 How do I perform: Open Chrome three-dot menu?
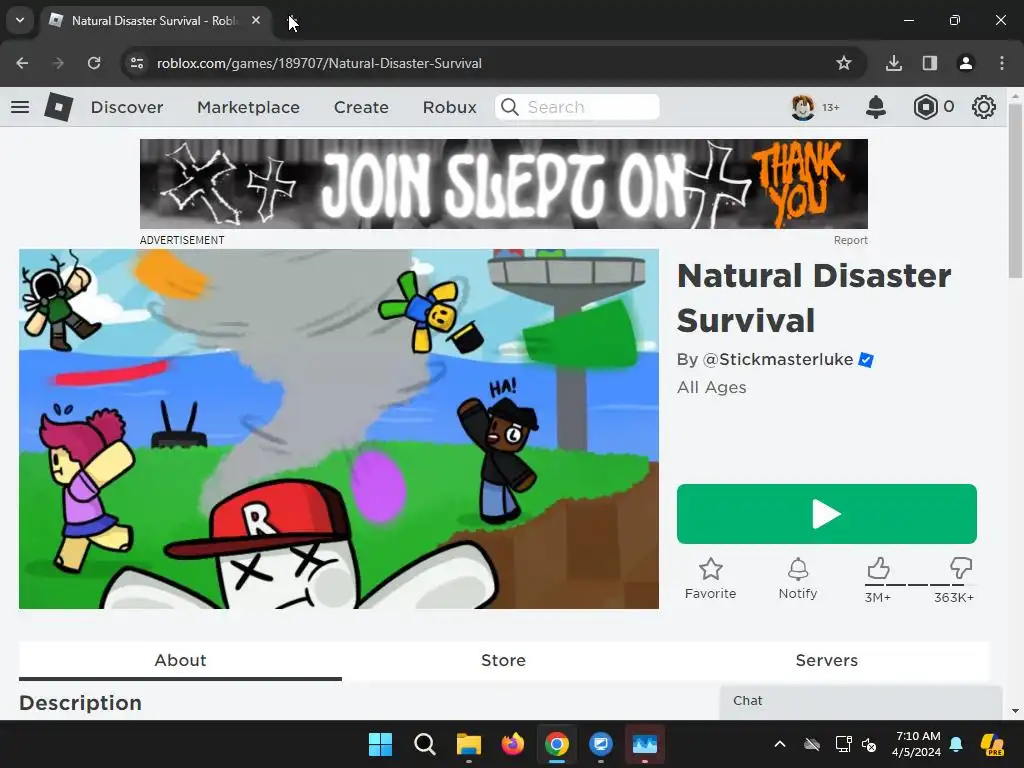click(x=1002, y=63)
